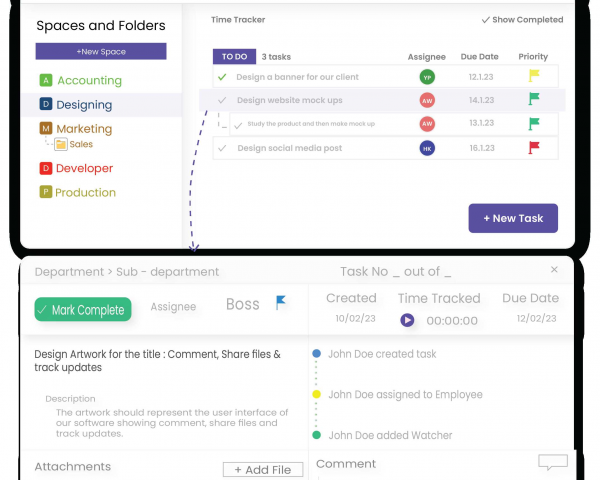
Task: Click the Sales folder icon
Action: [x=61, y=145]
